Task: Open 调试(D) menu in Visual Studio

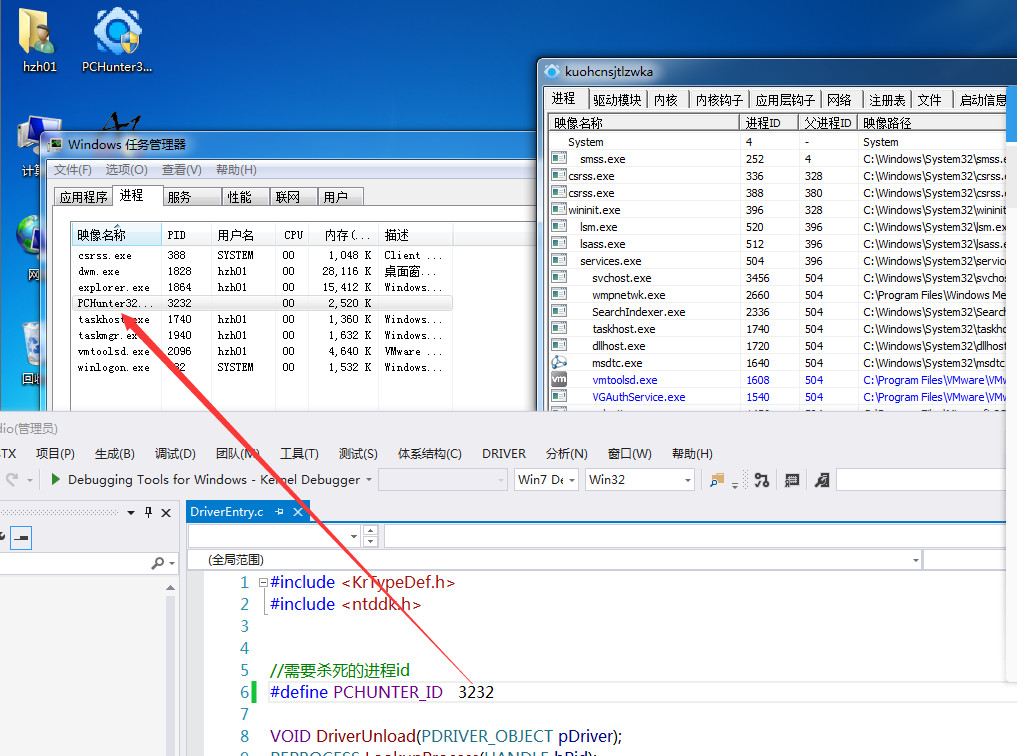Action: 175,454
